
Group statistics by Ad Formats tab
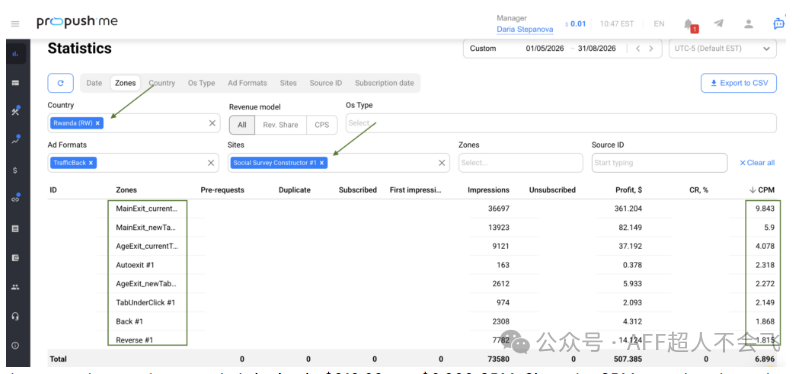[x=247, y=83]
